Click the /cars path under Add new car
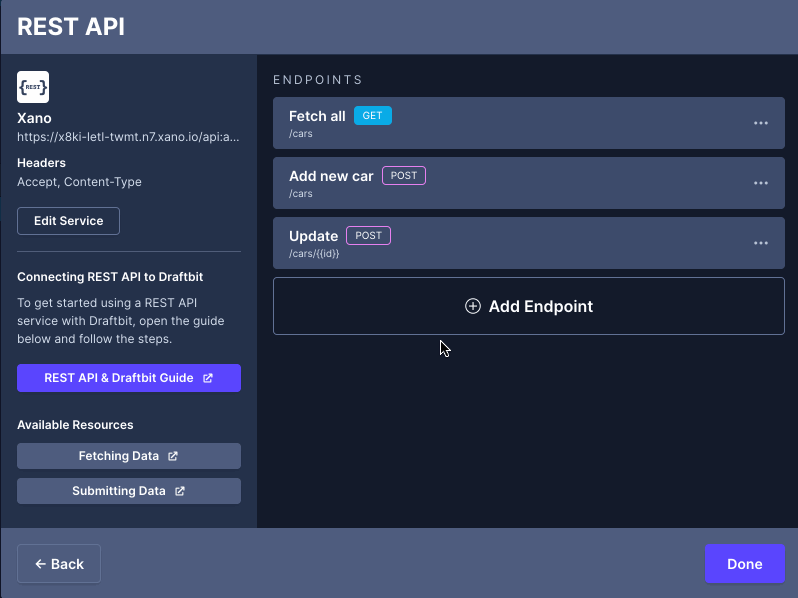Viewport: 798px width, 598px height. coord(300,194)
